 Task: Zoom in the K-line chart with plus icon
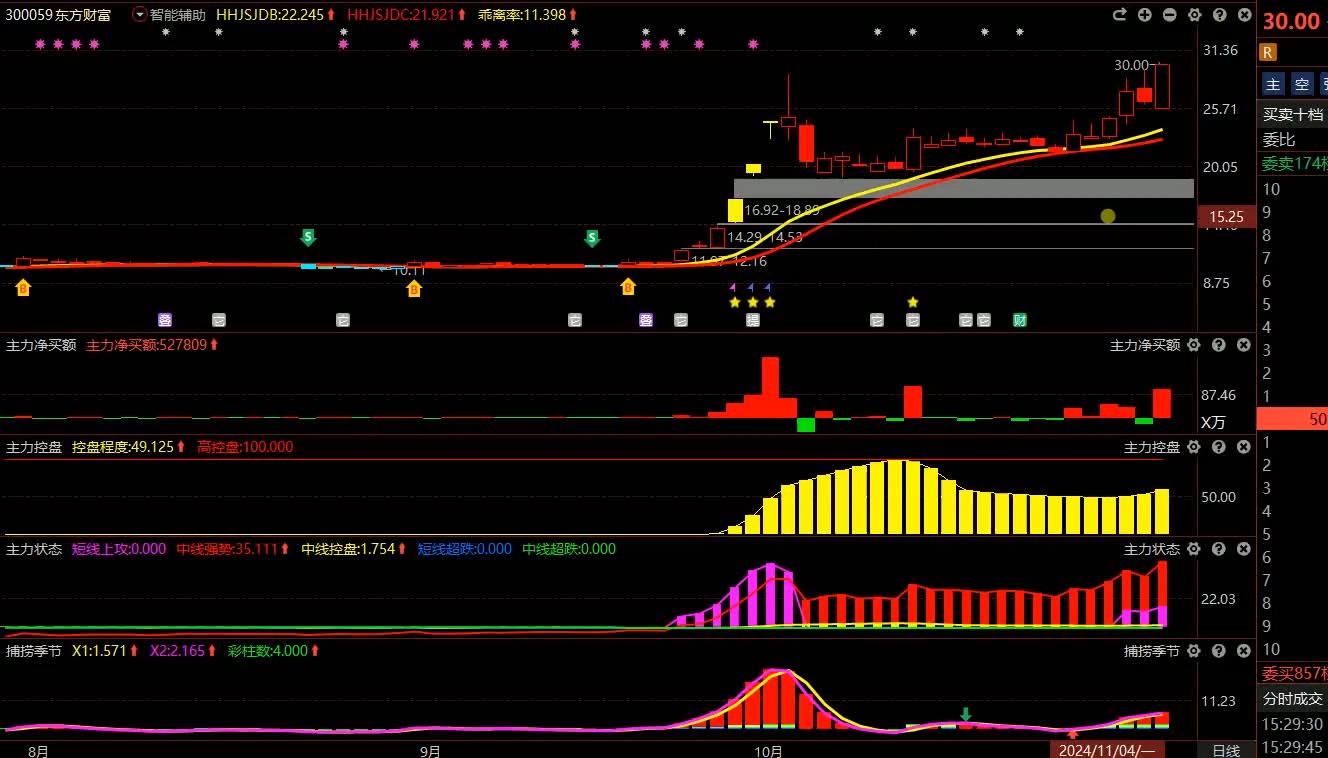coord(1145,15)
